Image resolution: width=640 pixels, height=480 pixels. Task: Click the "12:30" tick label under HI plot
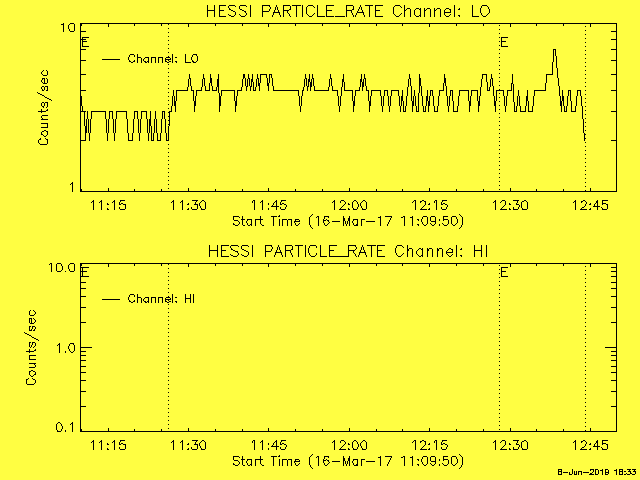point(510,445)
